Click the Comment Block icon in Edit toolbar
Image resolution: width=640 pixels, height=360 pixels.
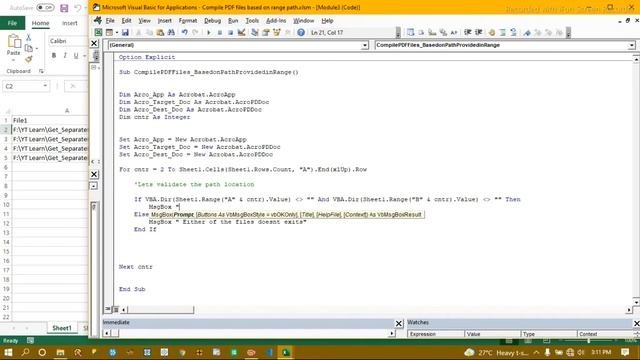pyautogui.click(x=503, y=32)
